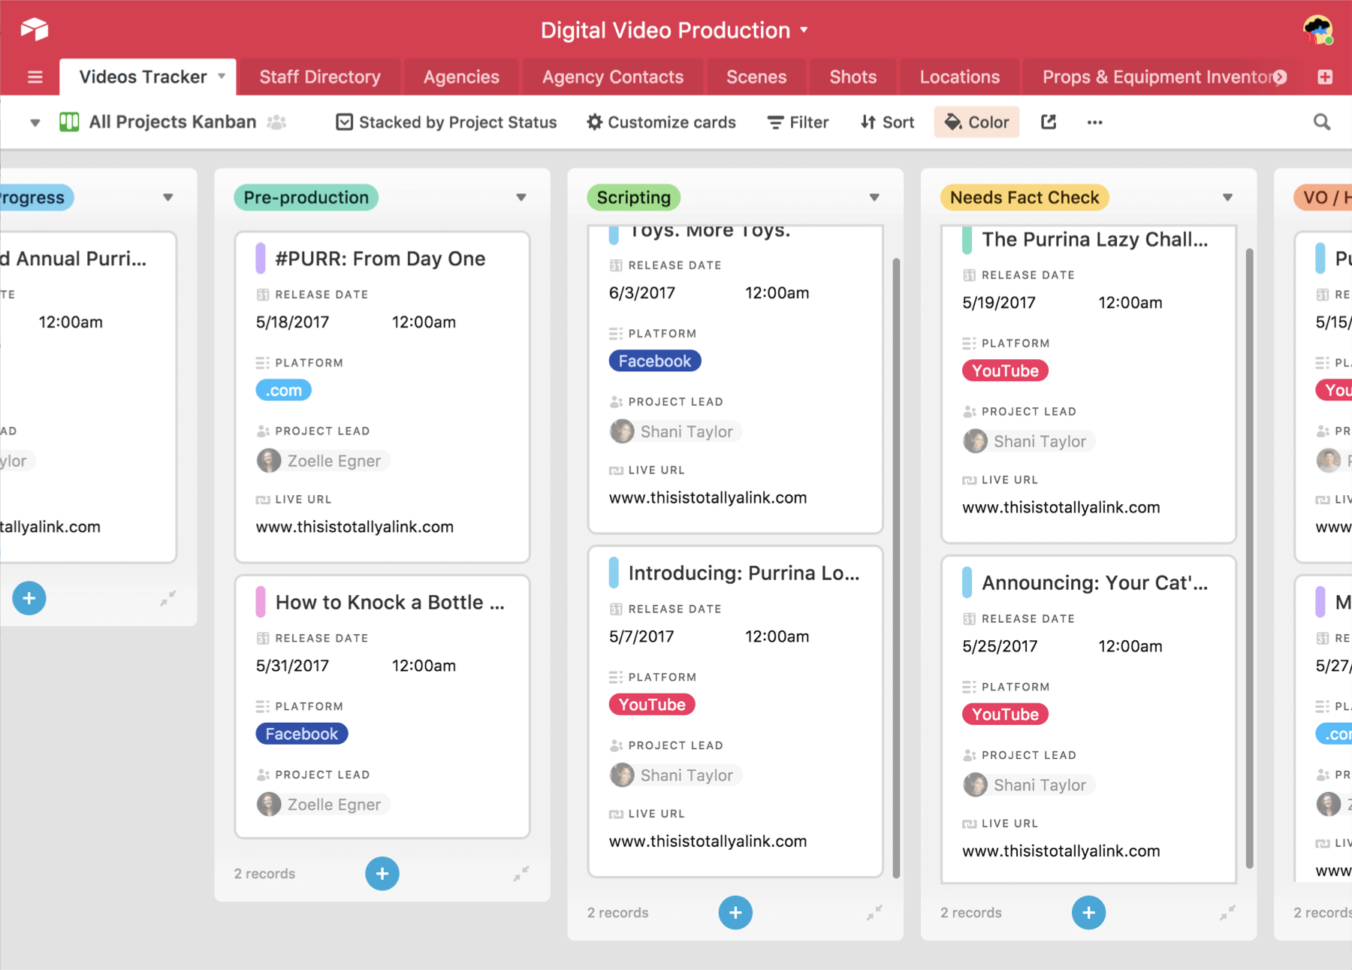The image size is (1352, 970).
Task: Switch to the Staff Directory tab
Action: (319, 76)
